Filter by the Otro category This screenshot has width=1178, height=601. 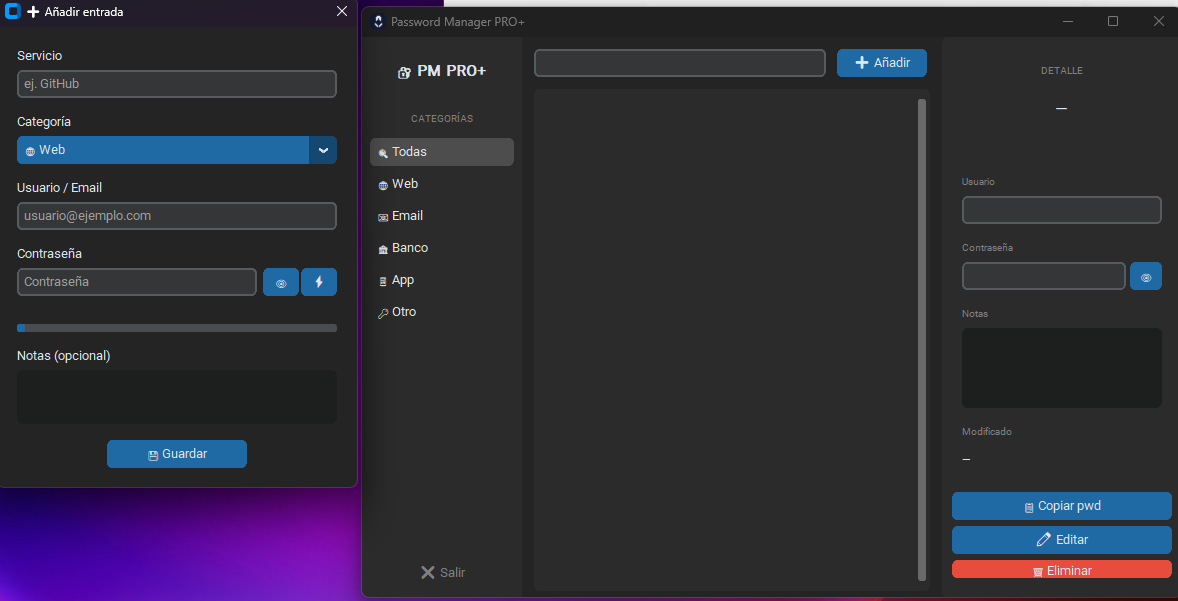point(442,312)
